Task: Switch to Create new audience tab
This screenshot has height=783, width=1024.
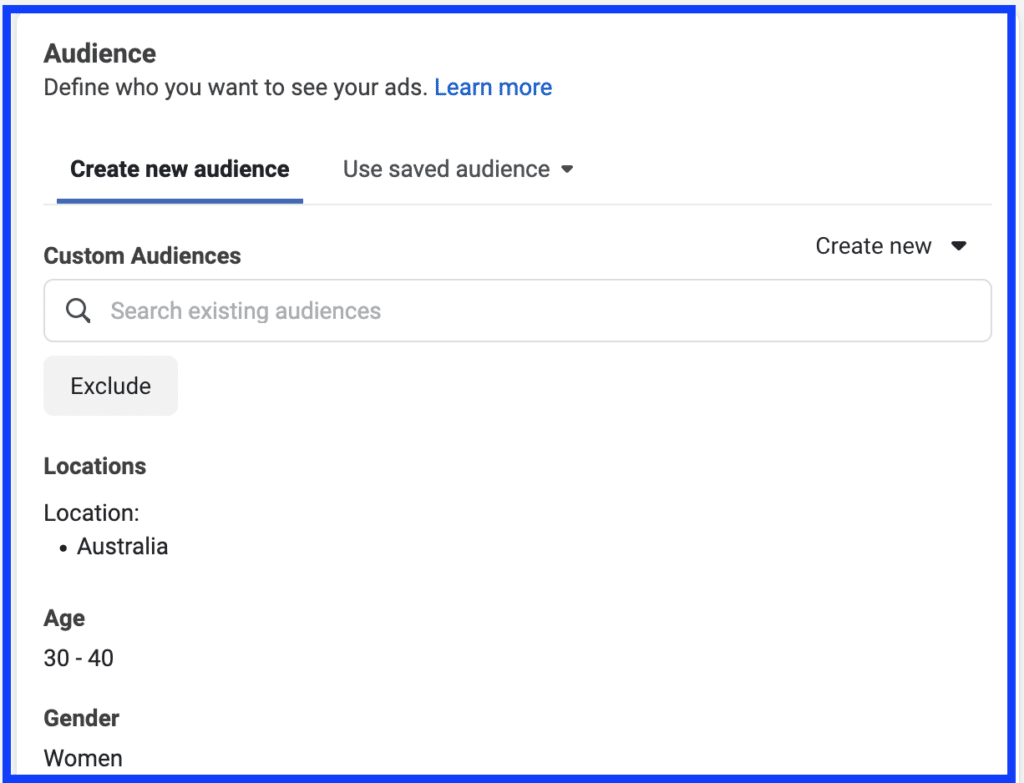Action: (180, 169)
